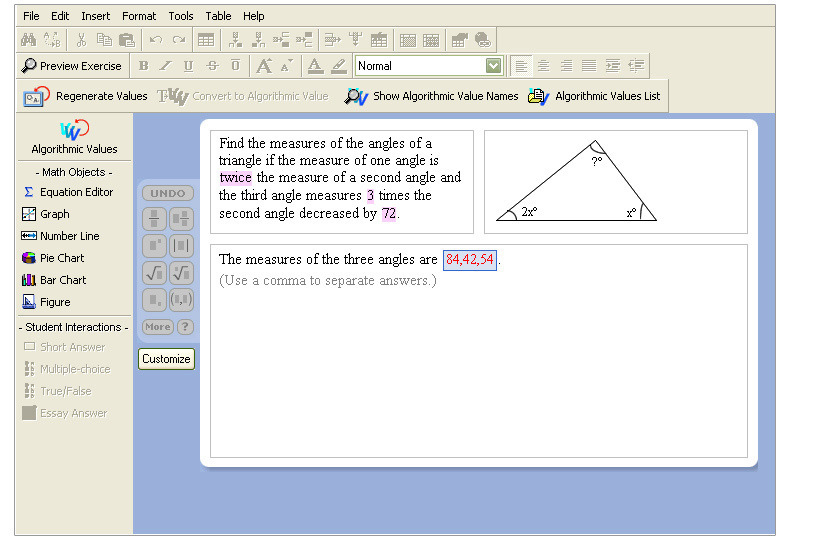The height and width of the screenshot is (541, 835).
Task: Click the Copy icon
Action: 104,39
